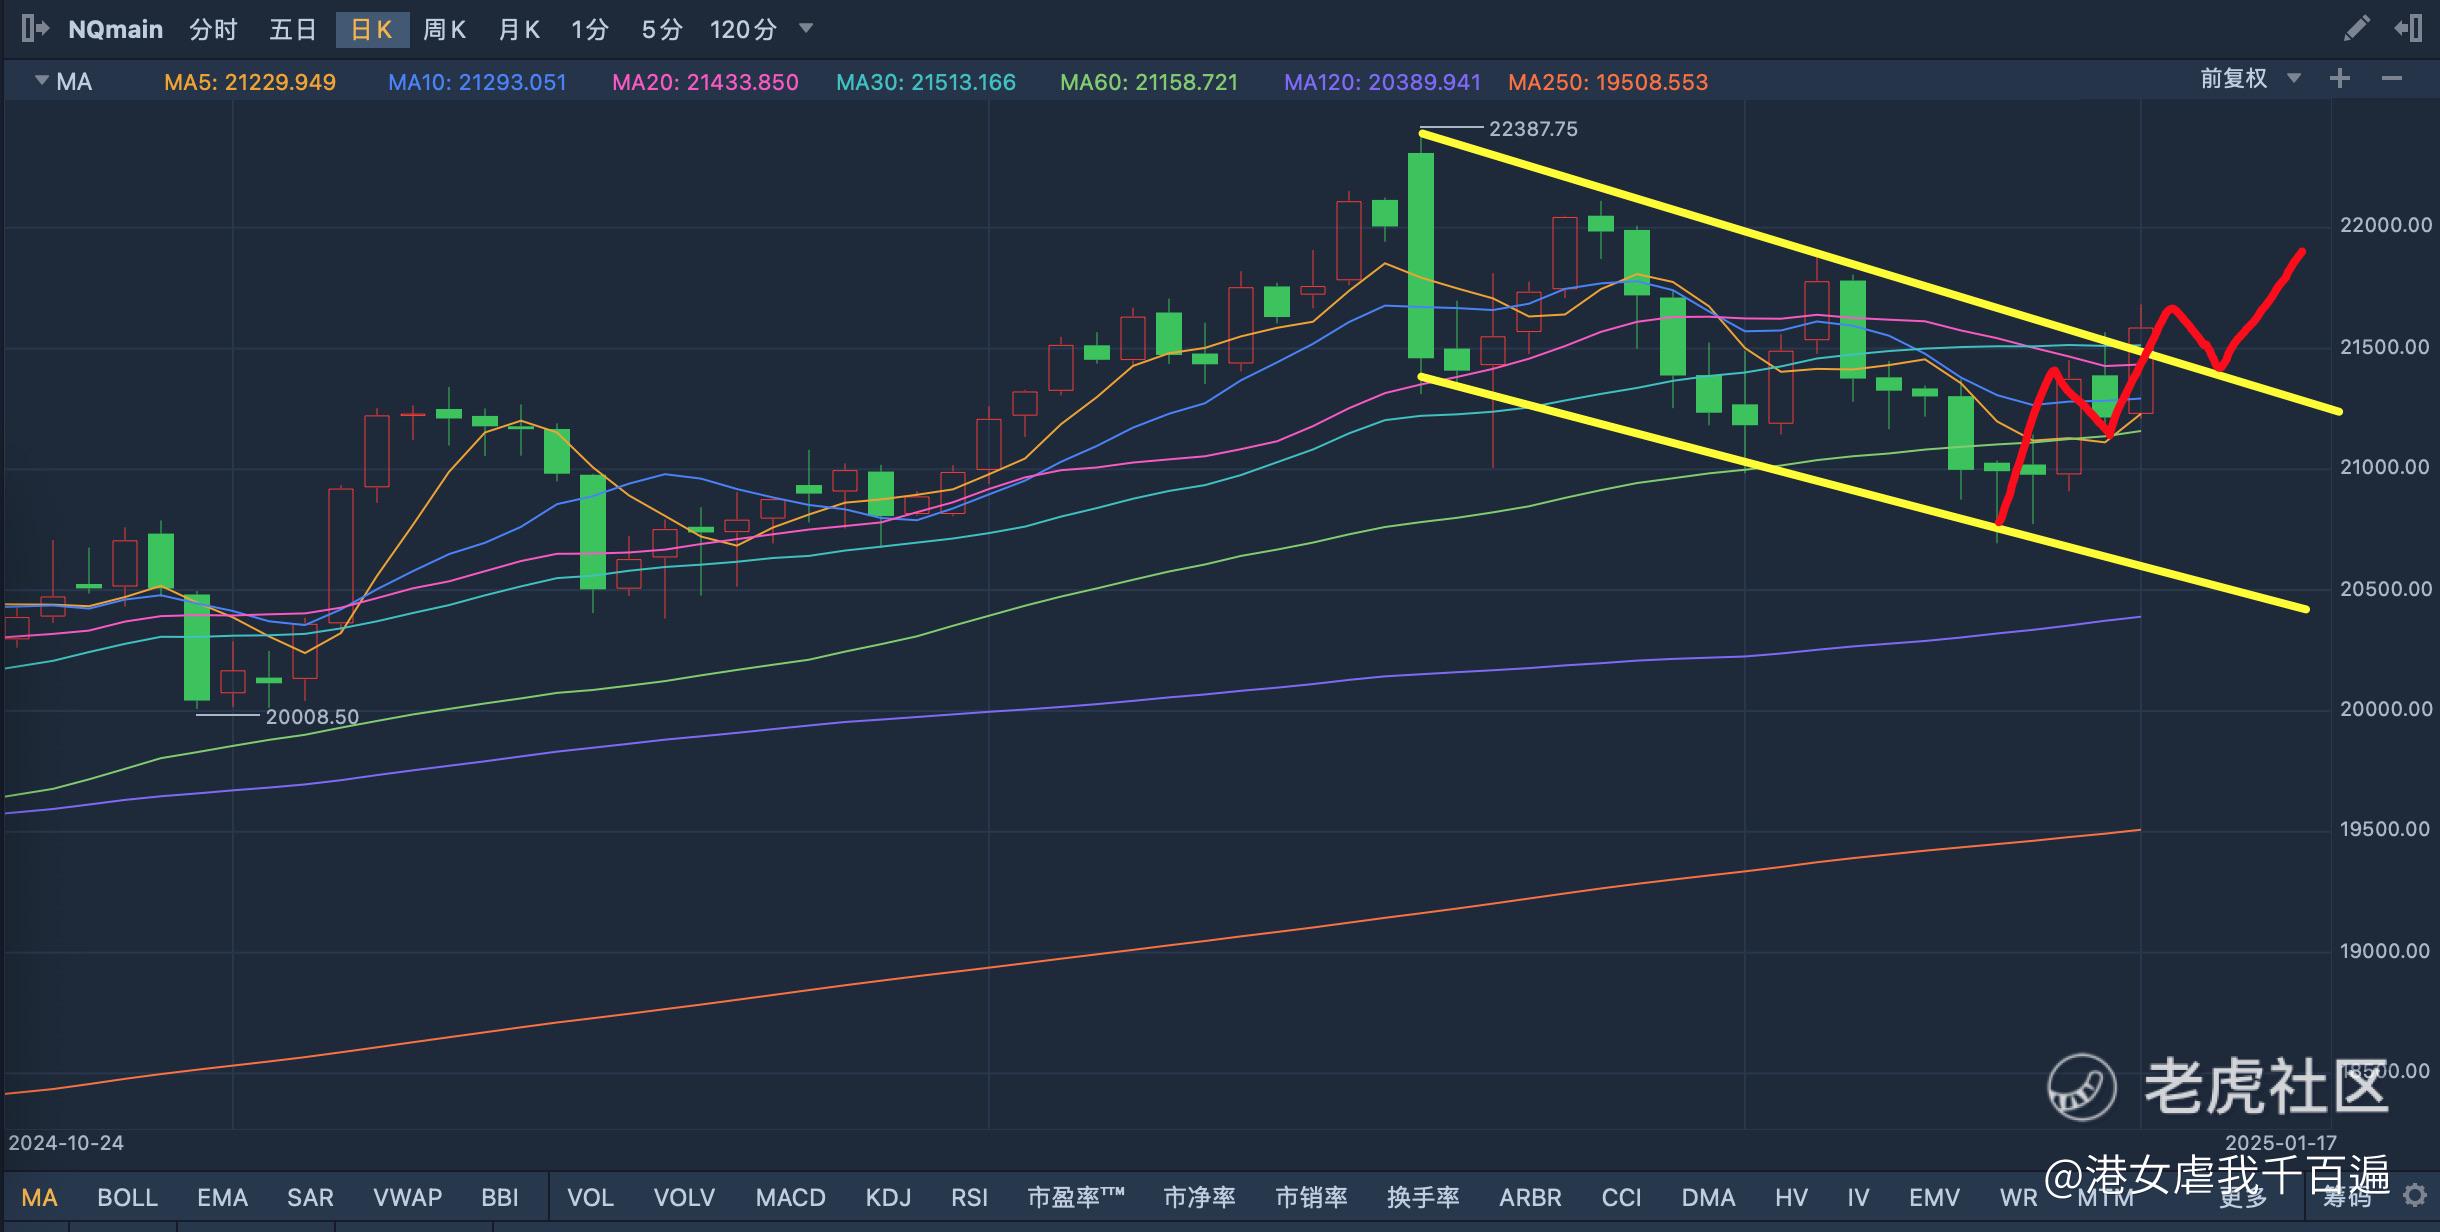Click the 2024-10-24 start date label
The image size is (2440, 1232).
click(66, 1143)
